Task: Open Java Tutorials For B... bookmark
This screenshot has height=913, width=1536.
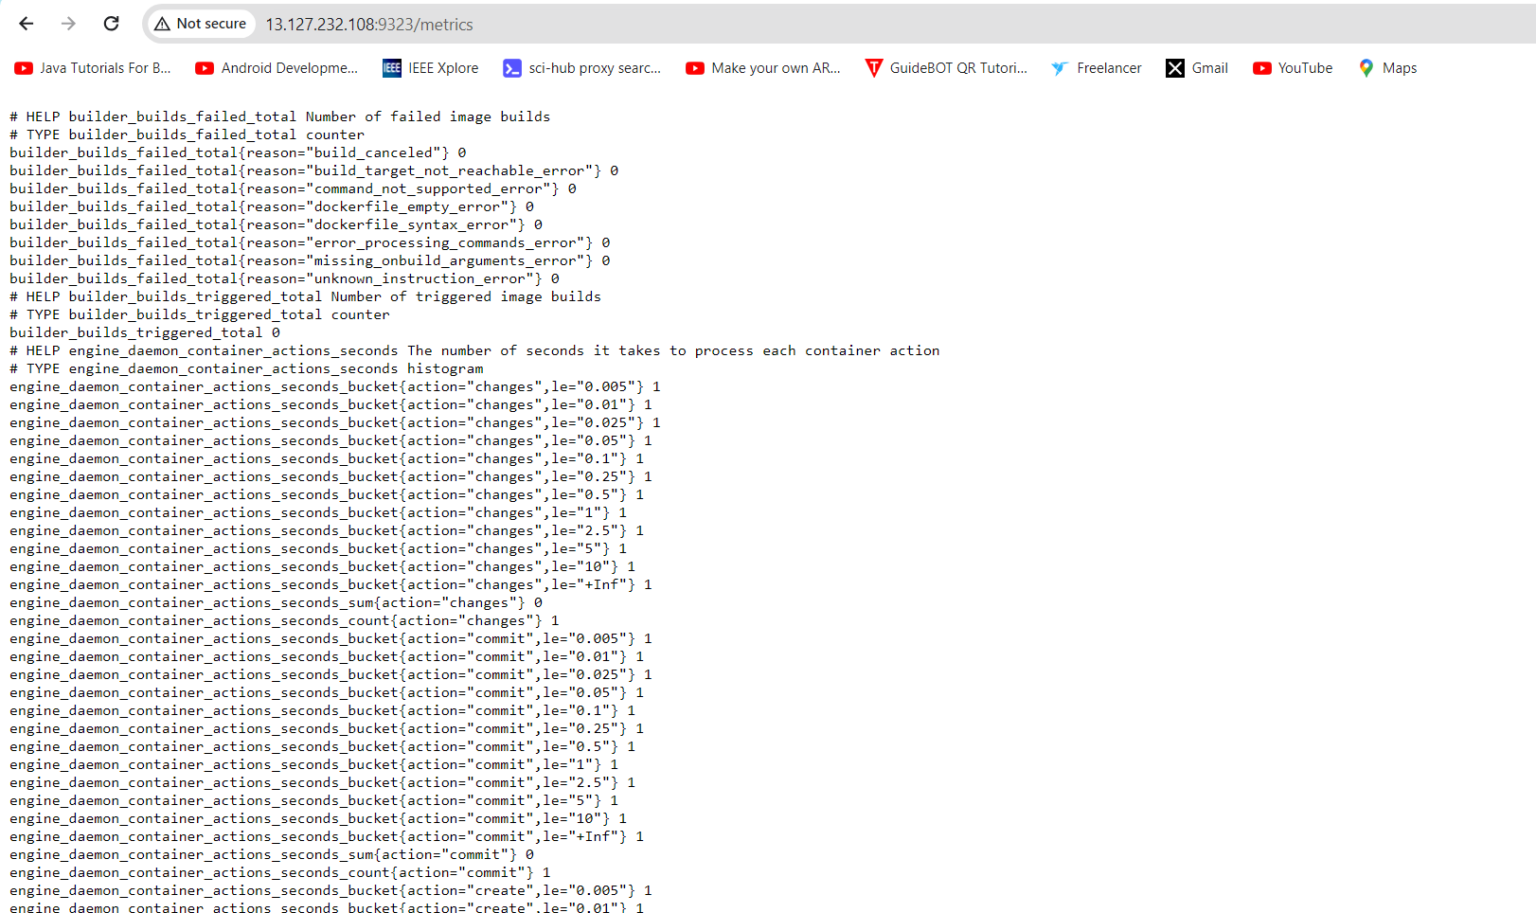Action: click(93, 68)
